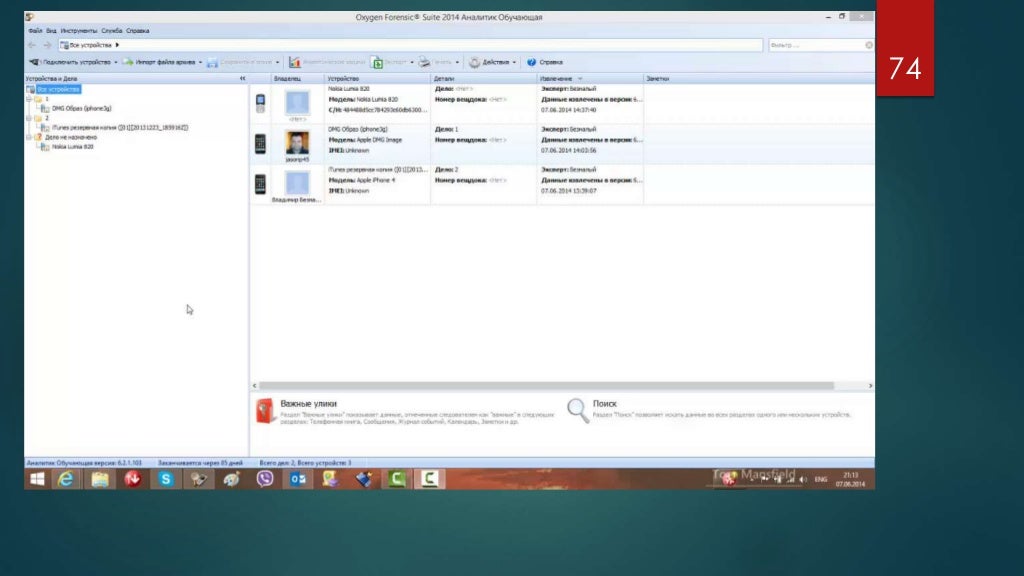The width and height of the screenshot is (1024, 576).
Task: Click the save (floppy disk) toolbar icon
Action: (x=212, y=62)
